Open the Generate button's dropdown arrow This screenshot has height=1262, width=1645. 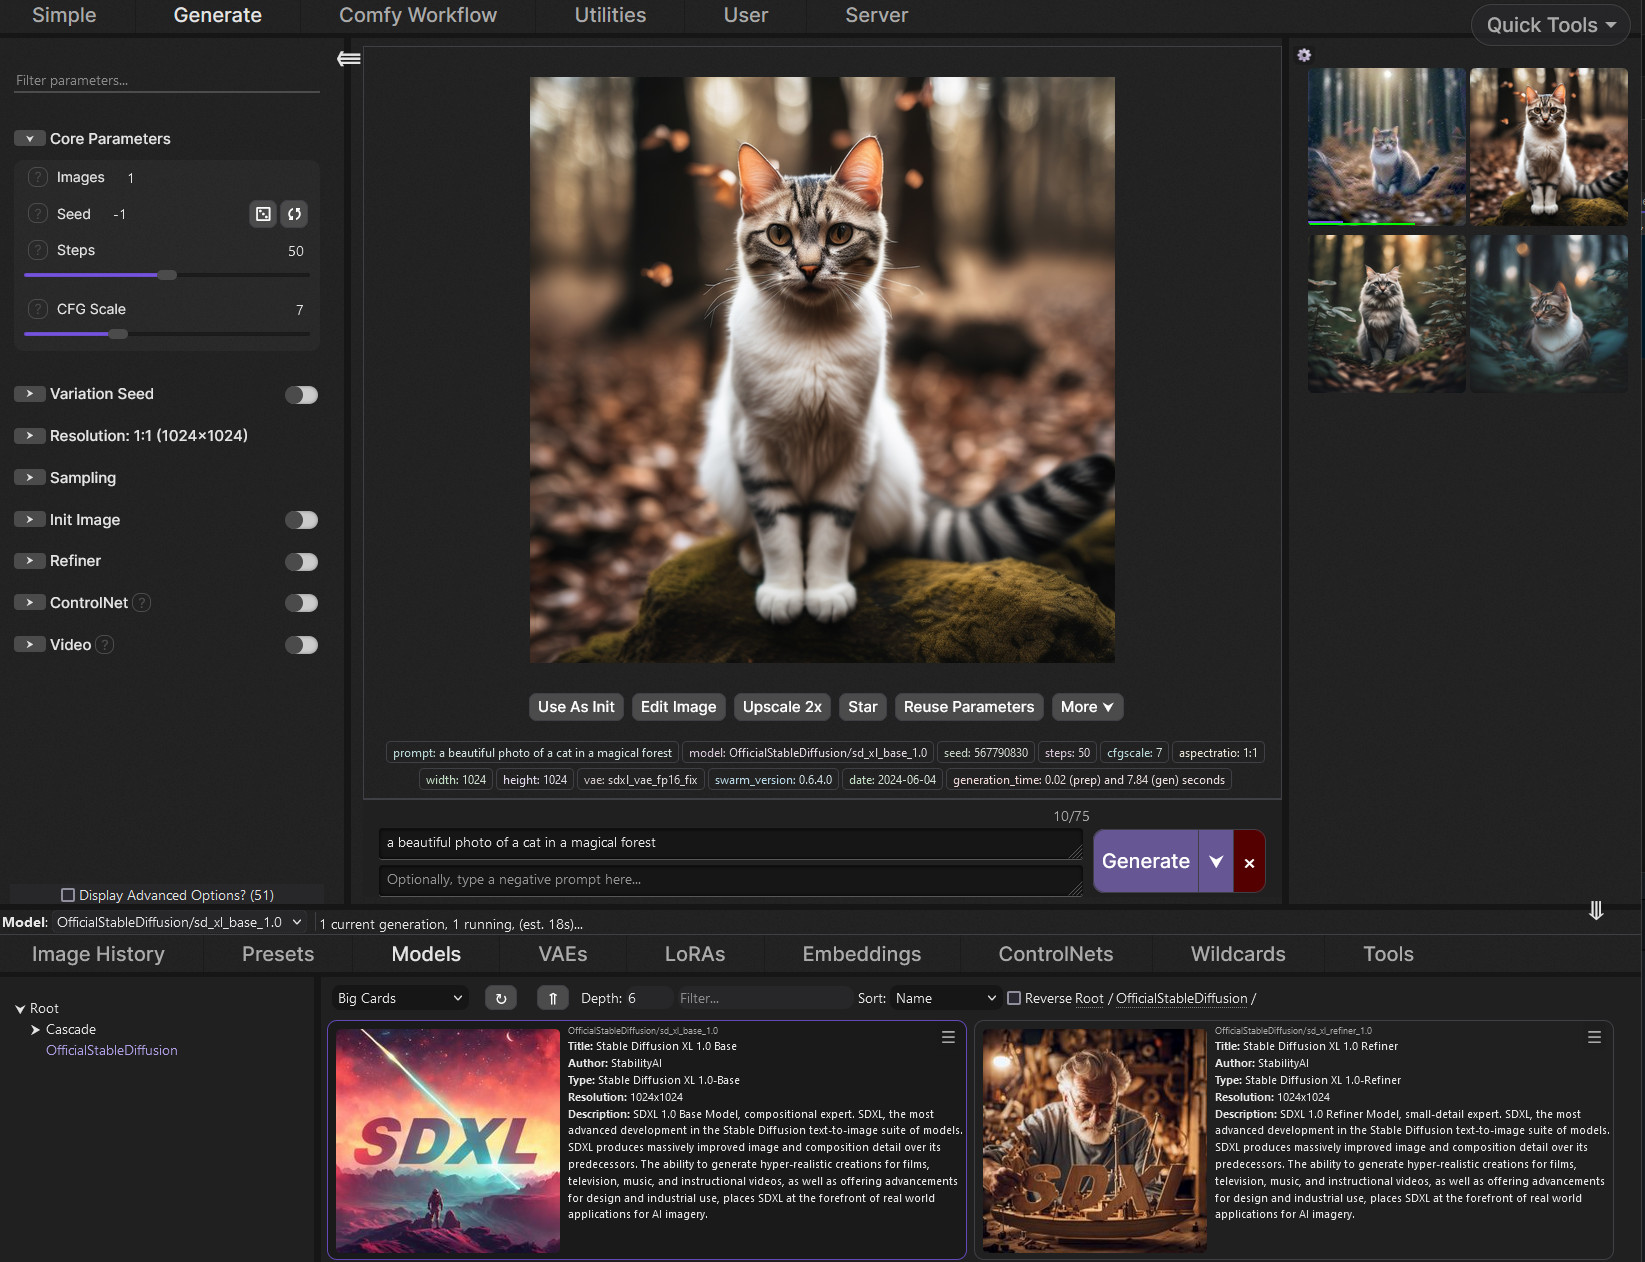point(1216,861)
